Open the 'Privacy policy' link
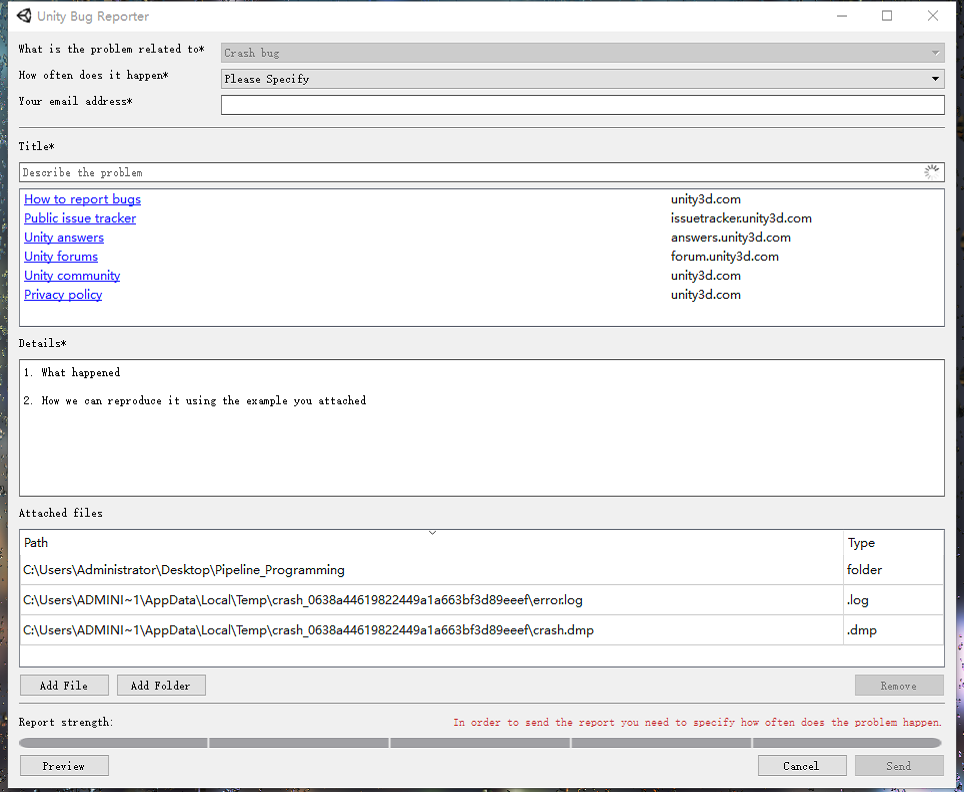Image resolution: width=964 pixels, height=792 pixels. pyautogui.click(x=63, y=295)
